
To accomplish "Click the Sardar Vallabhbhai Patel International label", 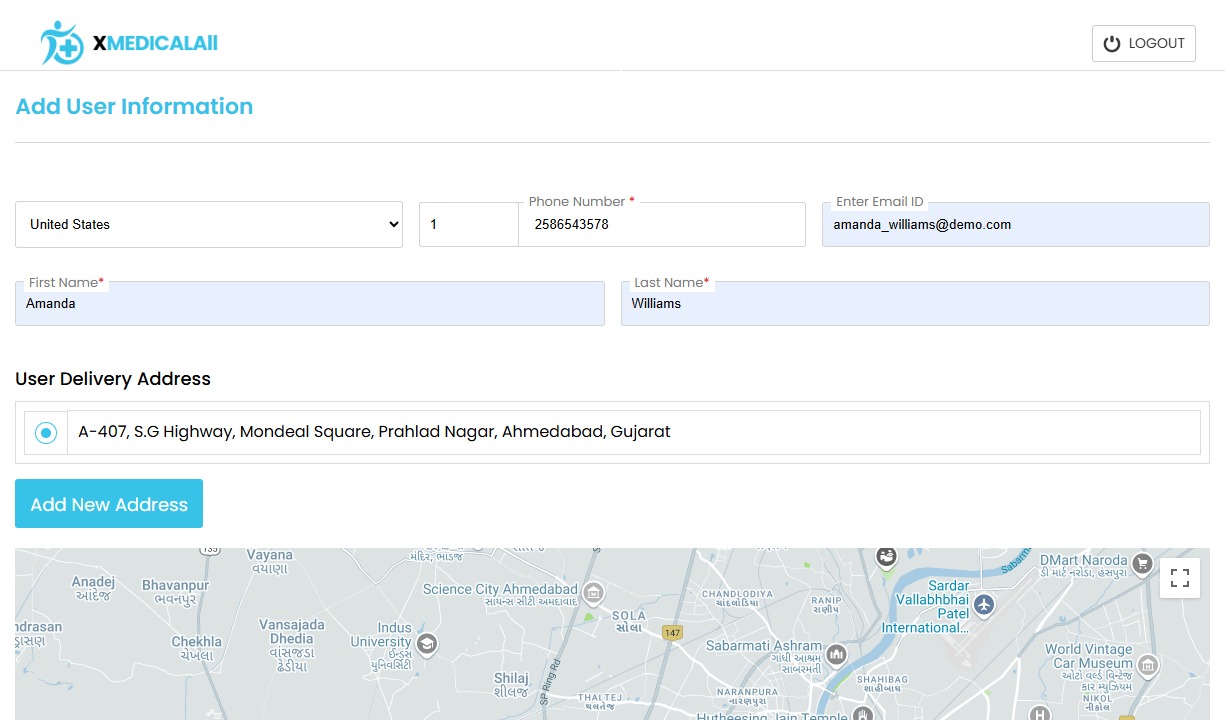I will click(x=926, y=607).
